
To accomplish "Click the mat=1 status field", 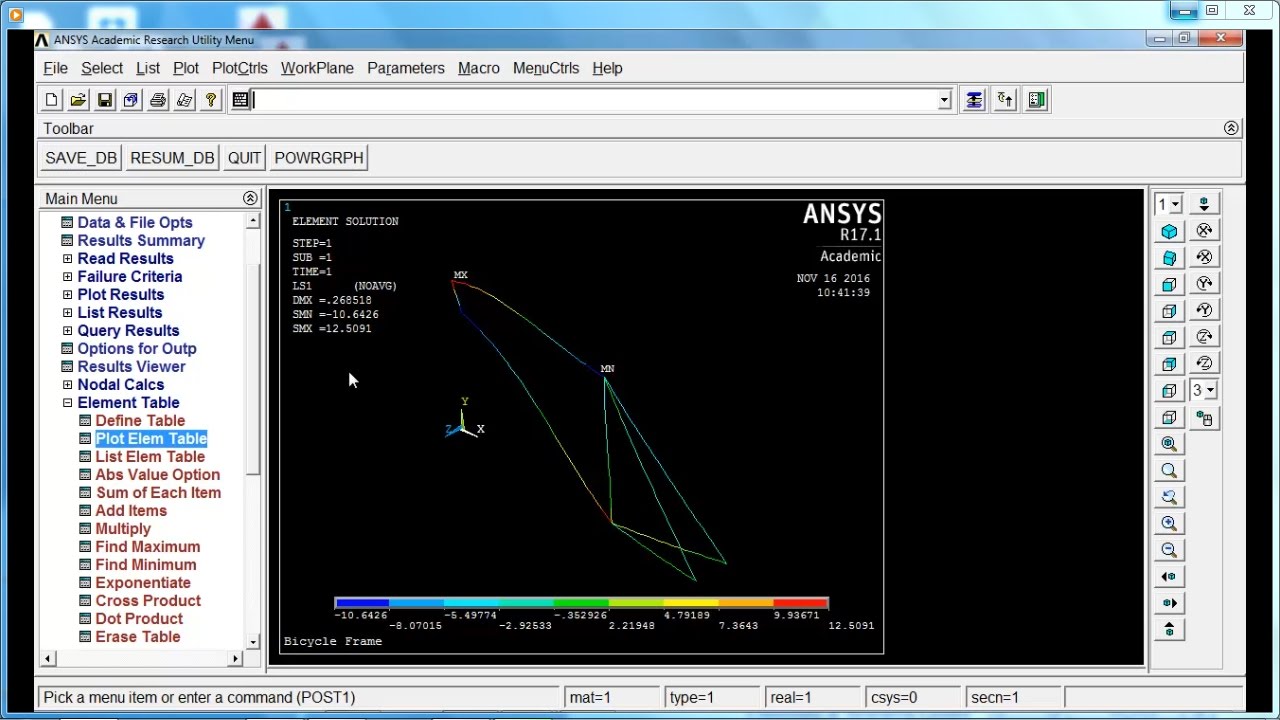I will 610,697.
